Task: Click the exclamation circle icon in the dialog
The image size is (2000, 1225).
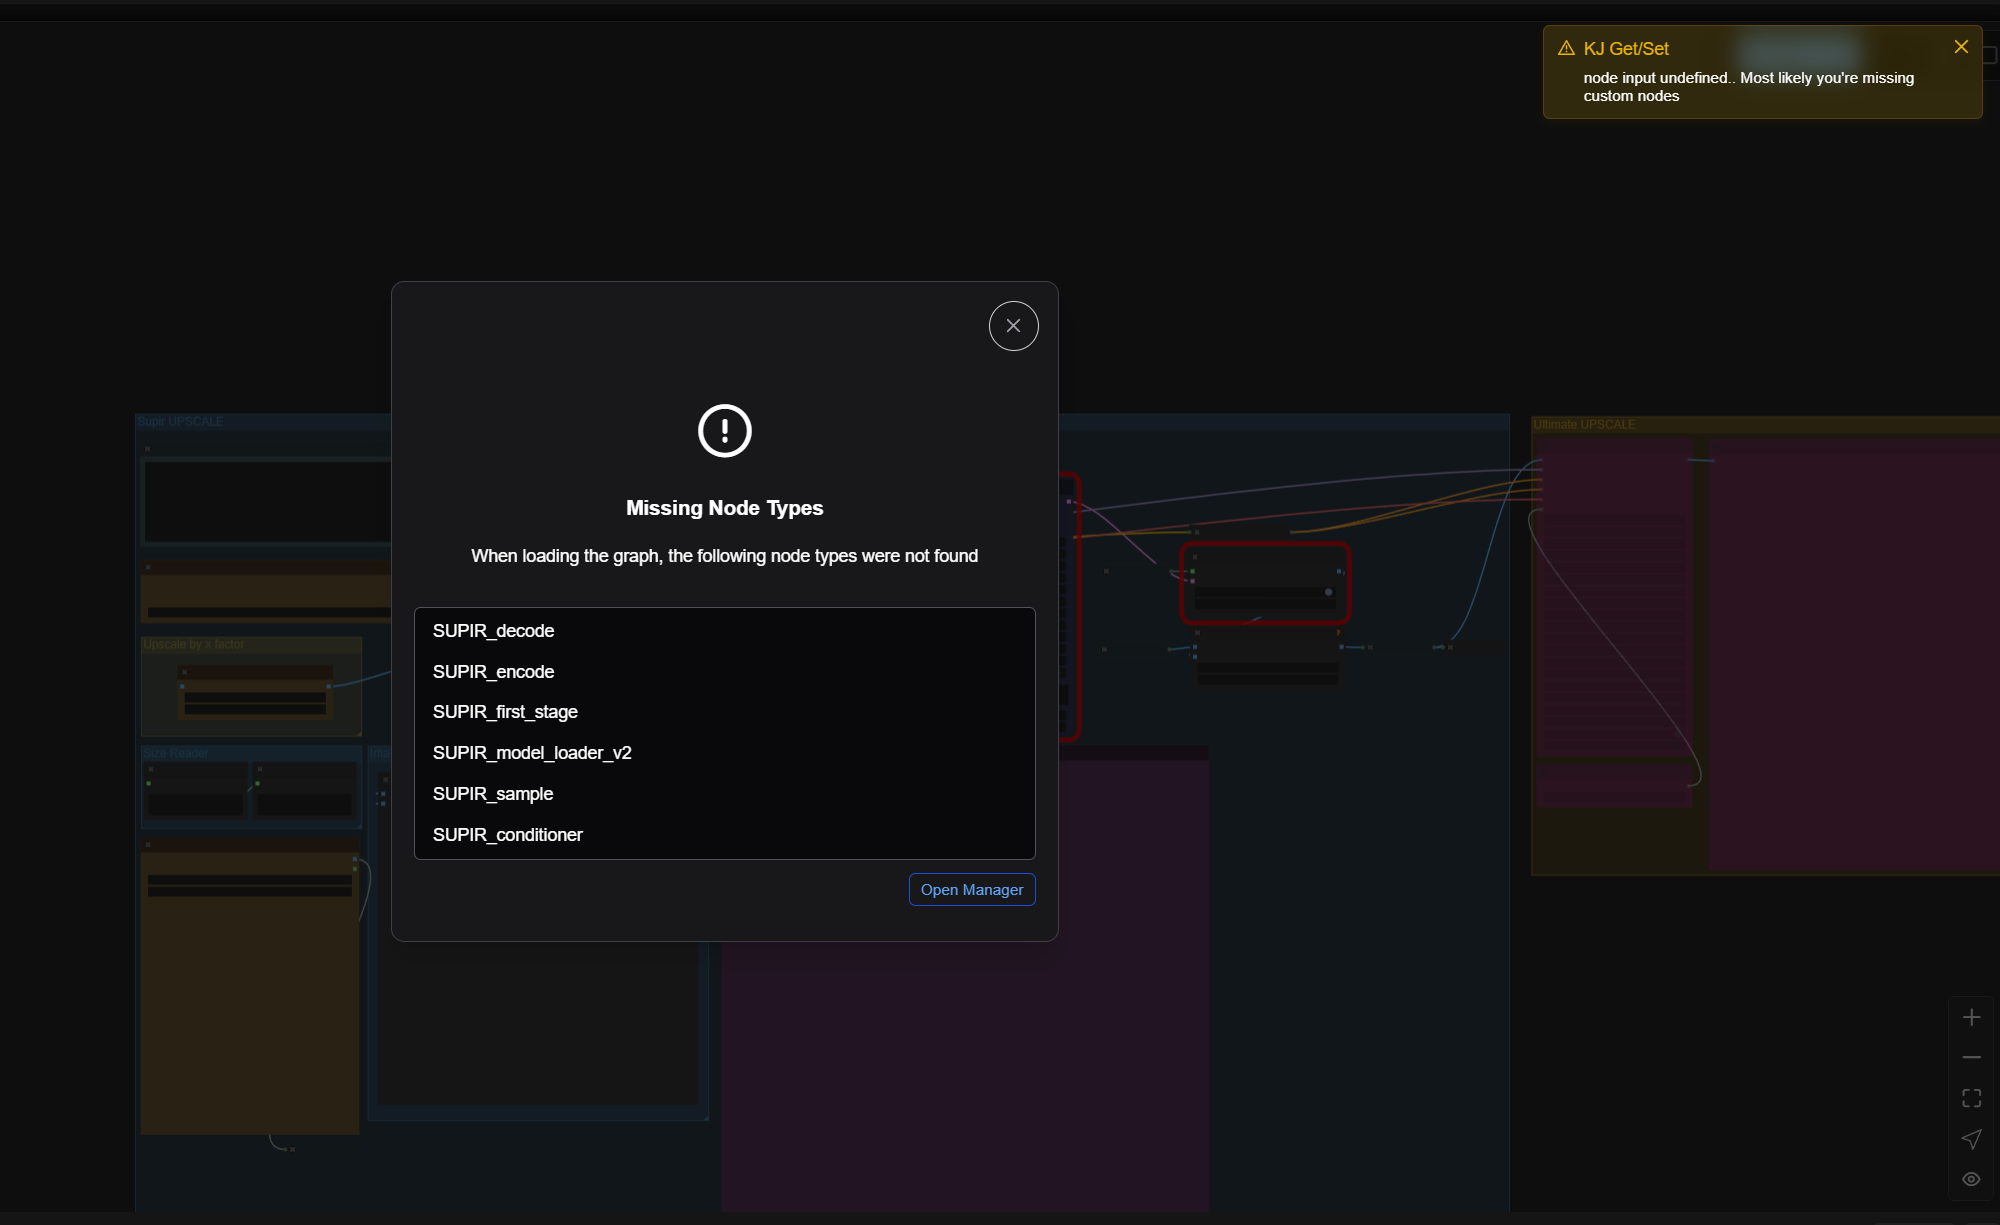Action: (x=724, y=431)
